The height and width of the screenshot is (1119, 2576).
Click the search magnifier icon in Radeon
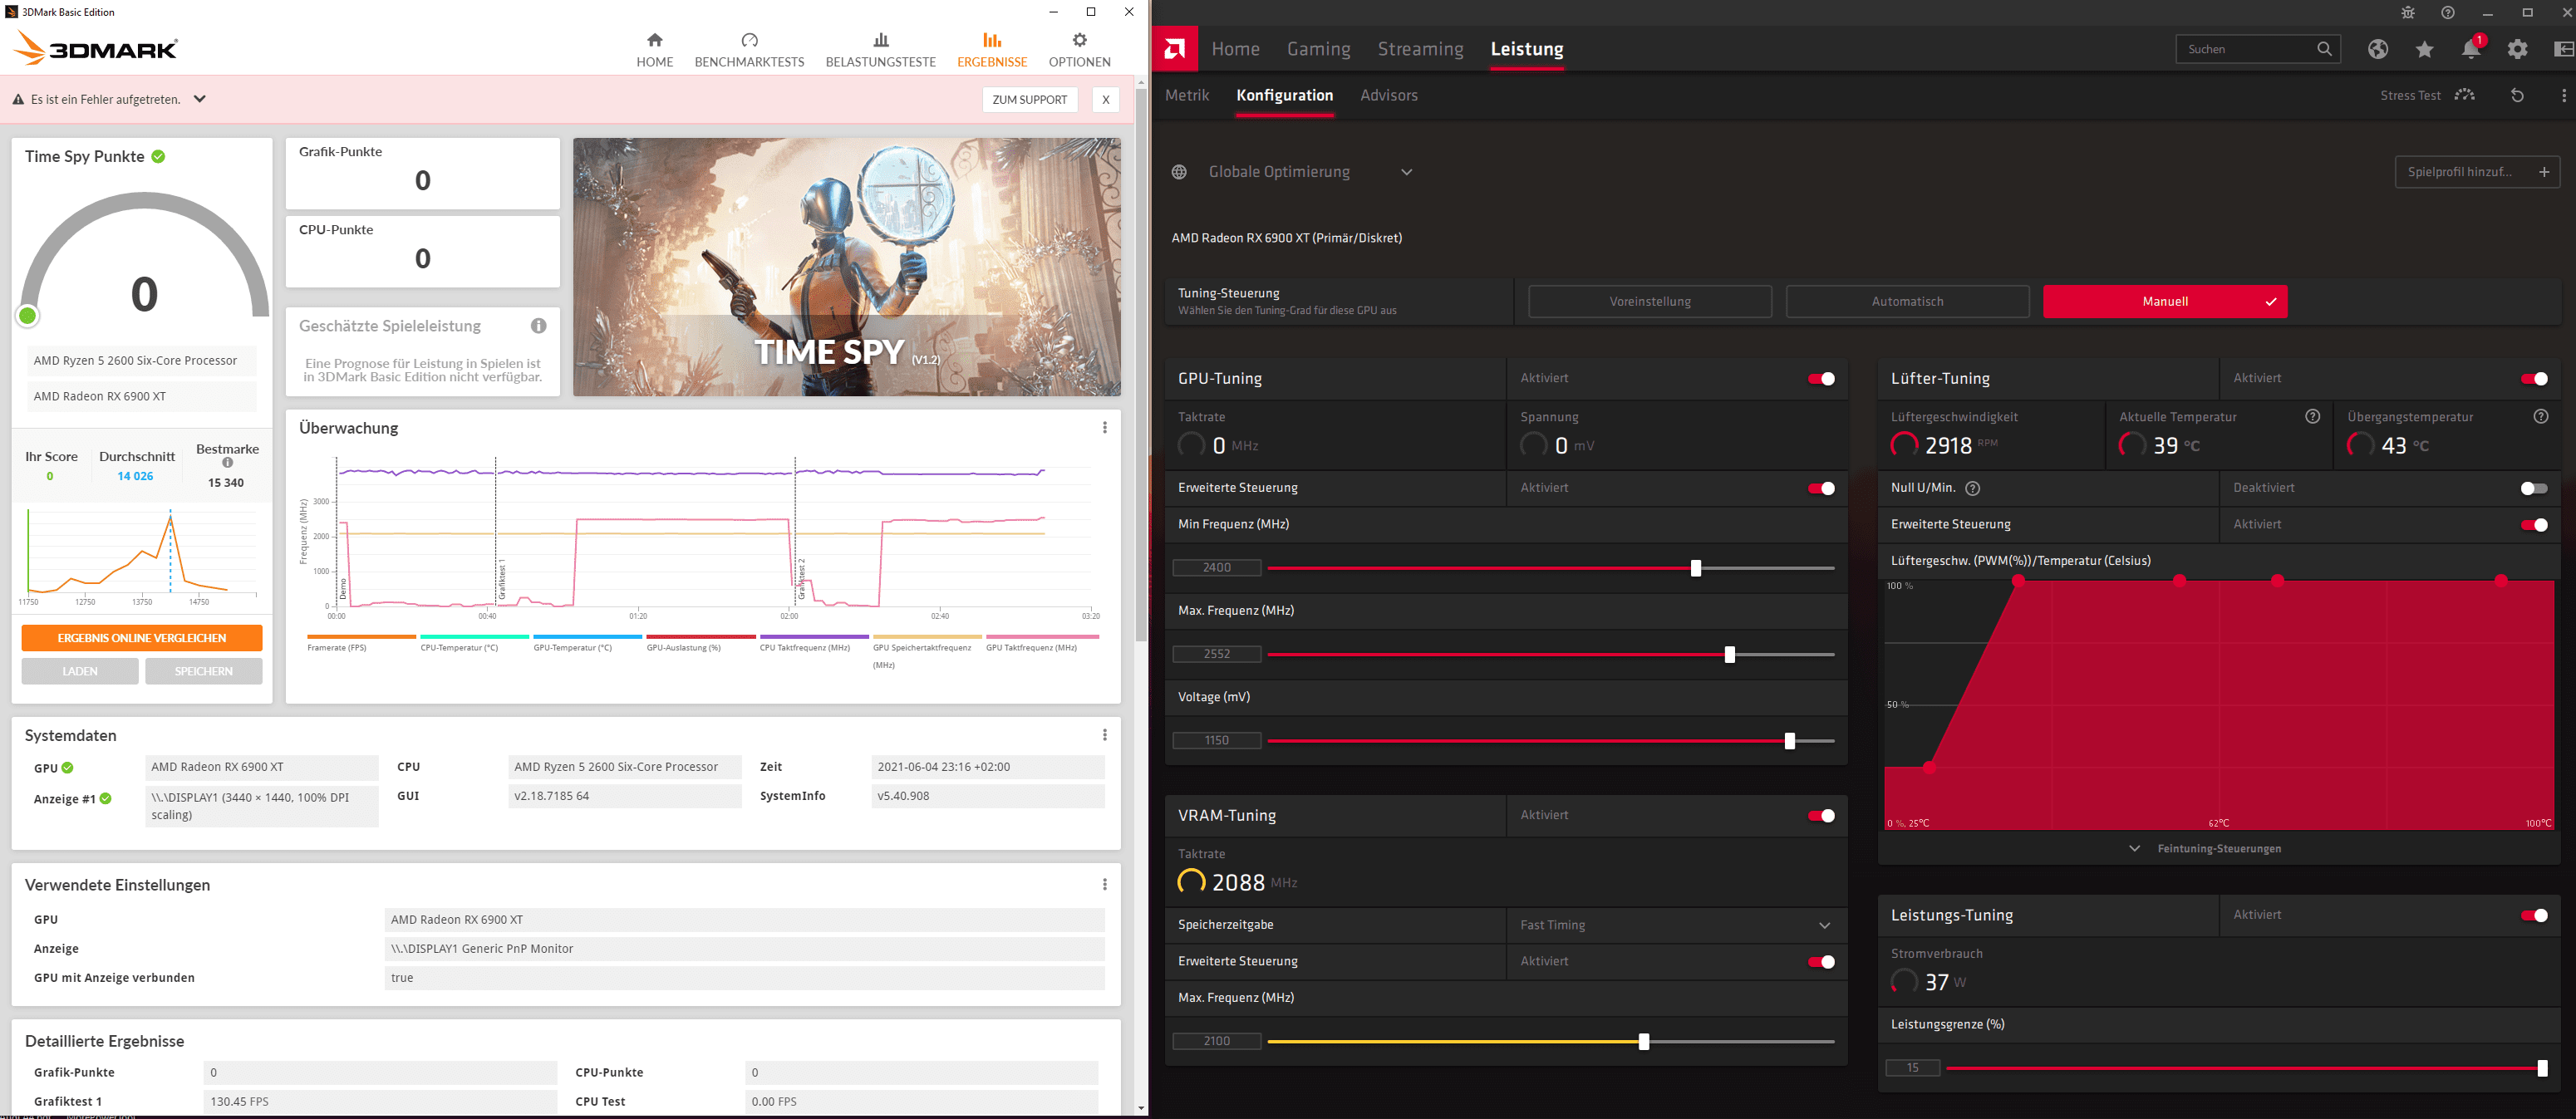point(2324,49)
